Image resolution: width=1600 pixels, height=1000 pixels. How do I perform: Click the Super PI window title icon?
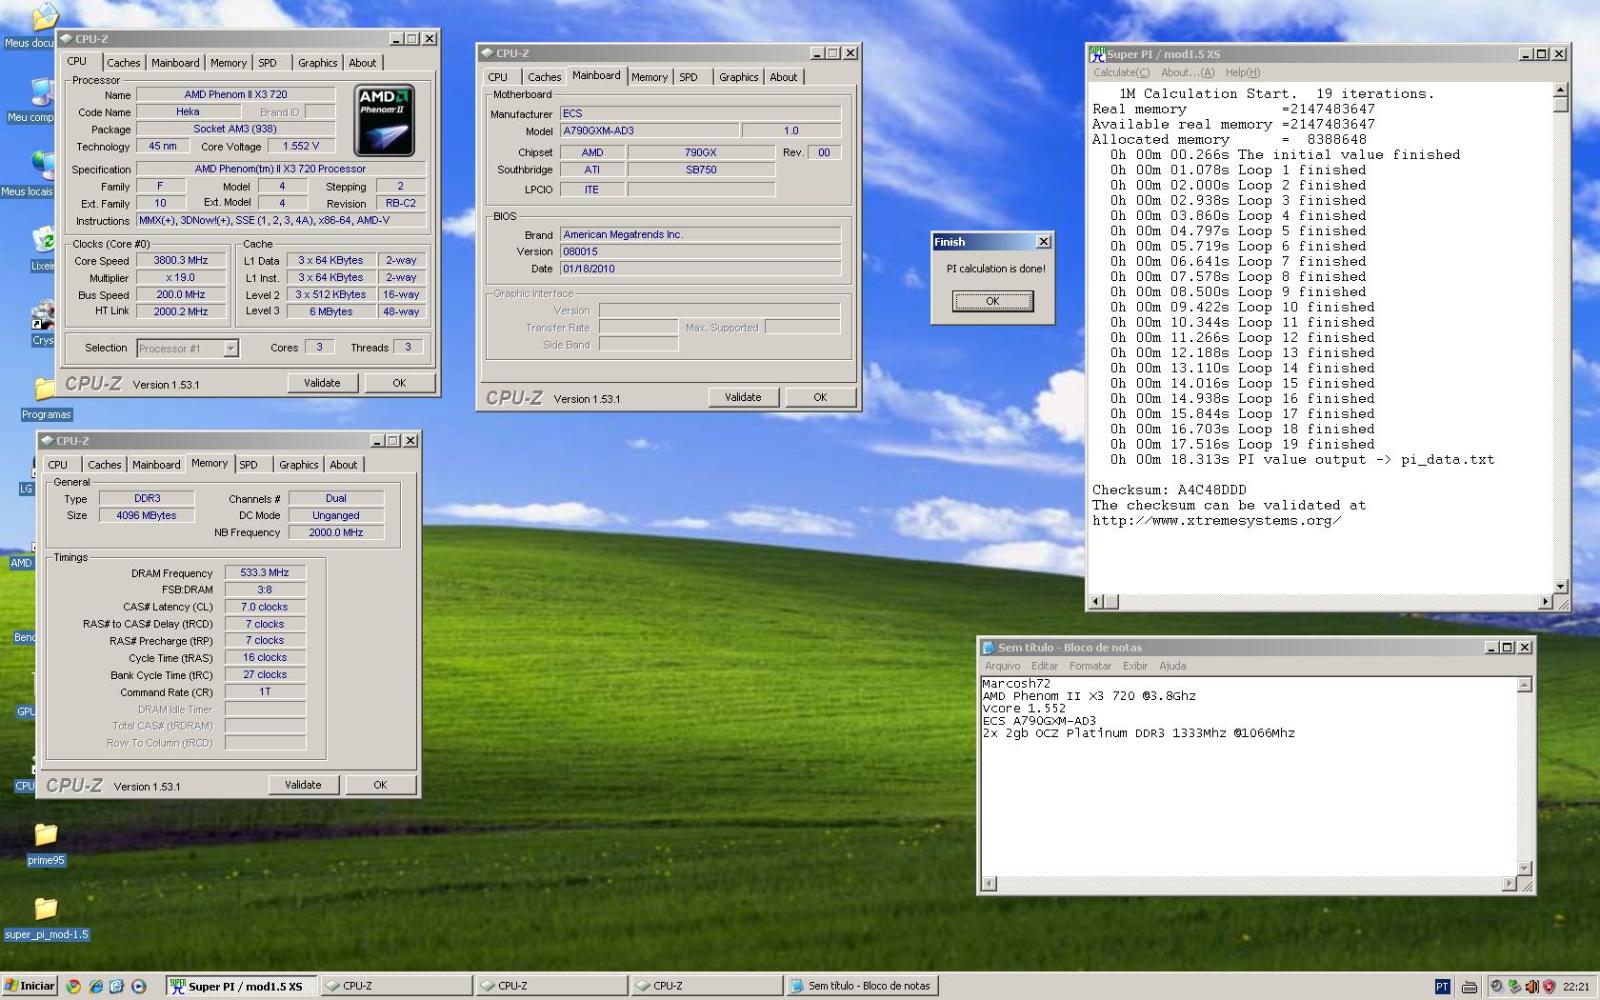pos(1097,54)
